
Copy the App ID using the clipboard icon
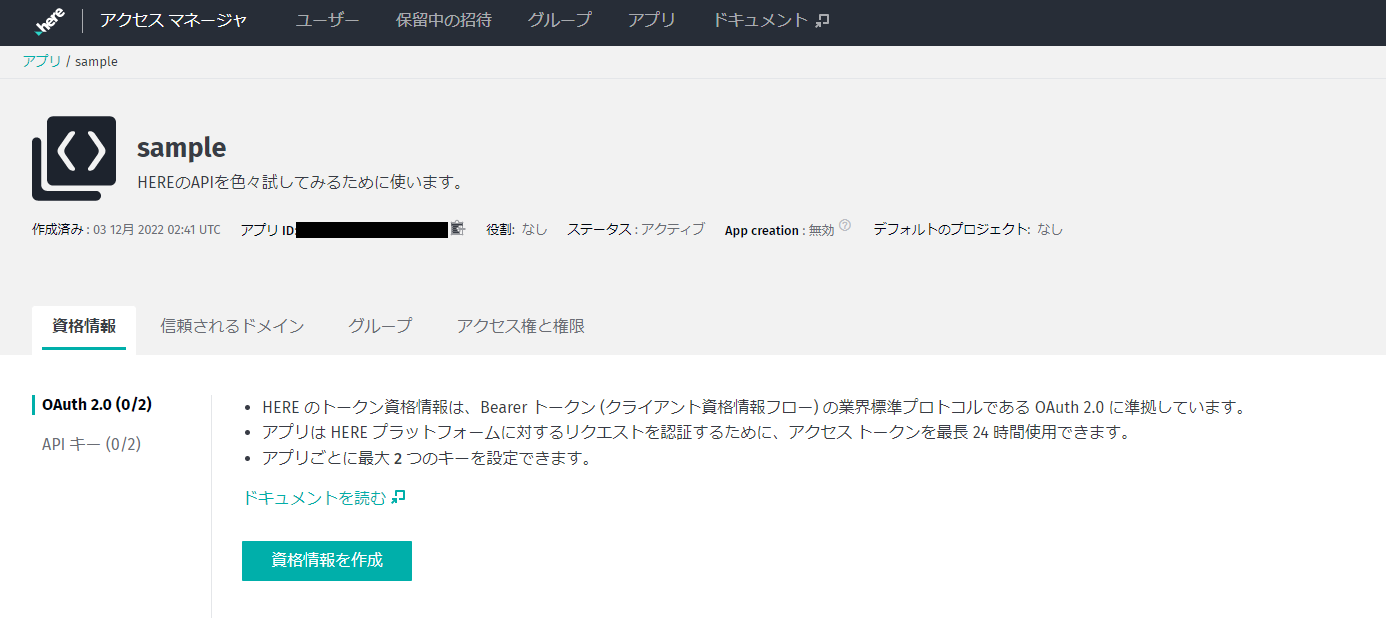tap(457, 228)
